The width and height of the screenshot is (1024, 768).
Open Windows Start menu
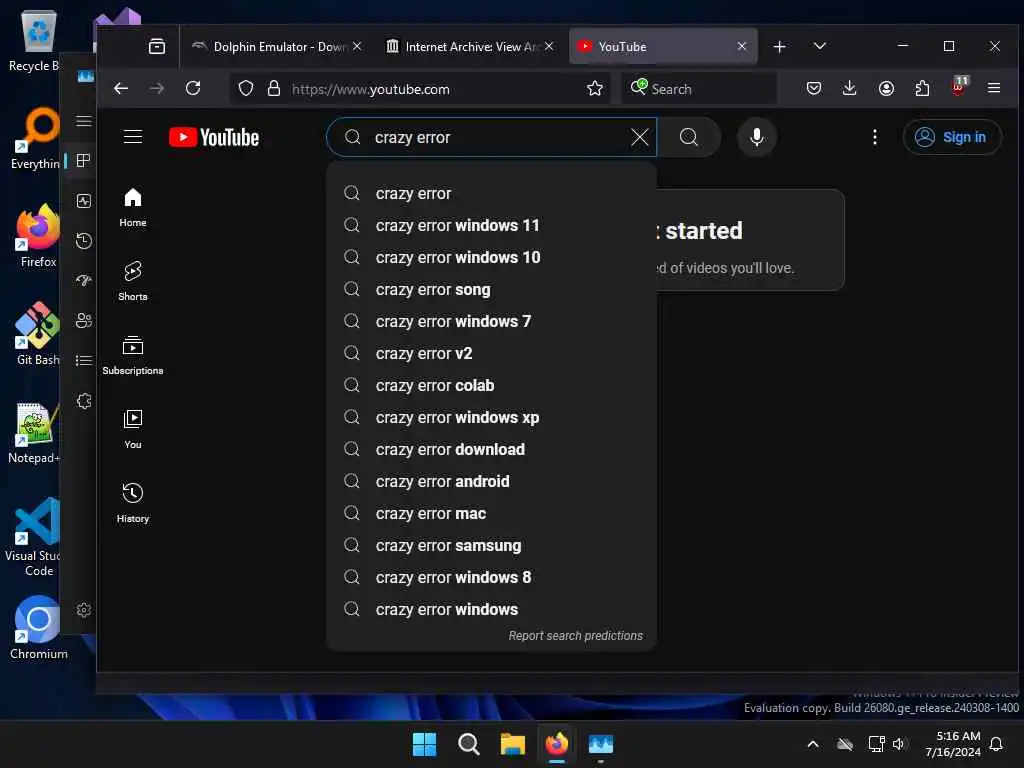click(424, 744)
